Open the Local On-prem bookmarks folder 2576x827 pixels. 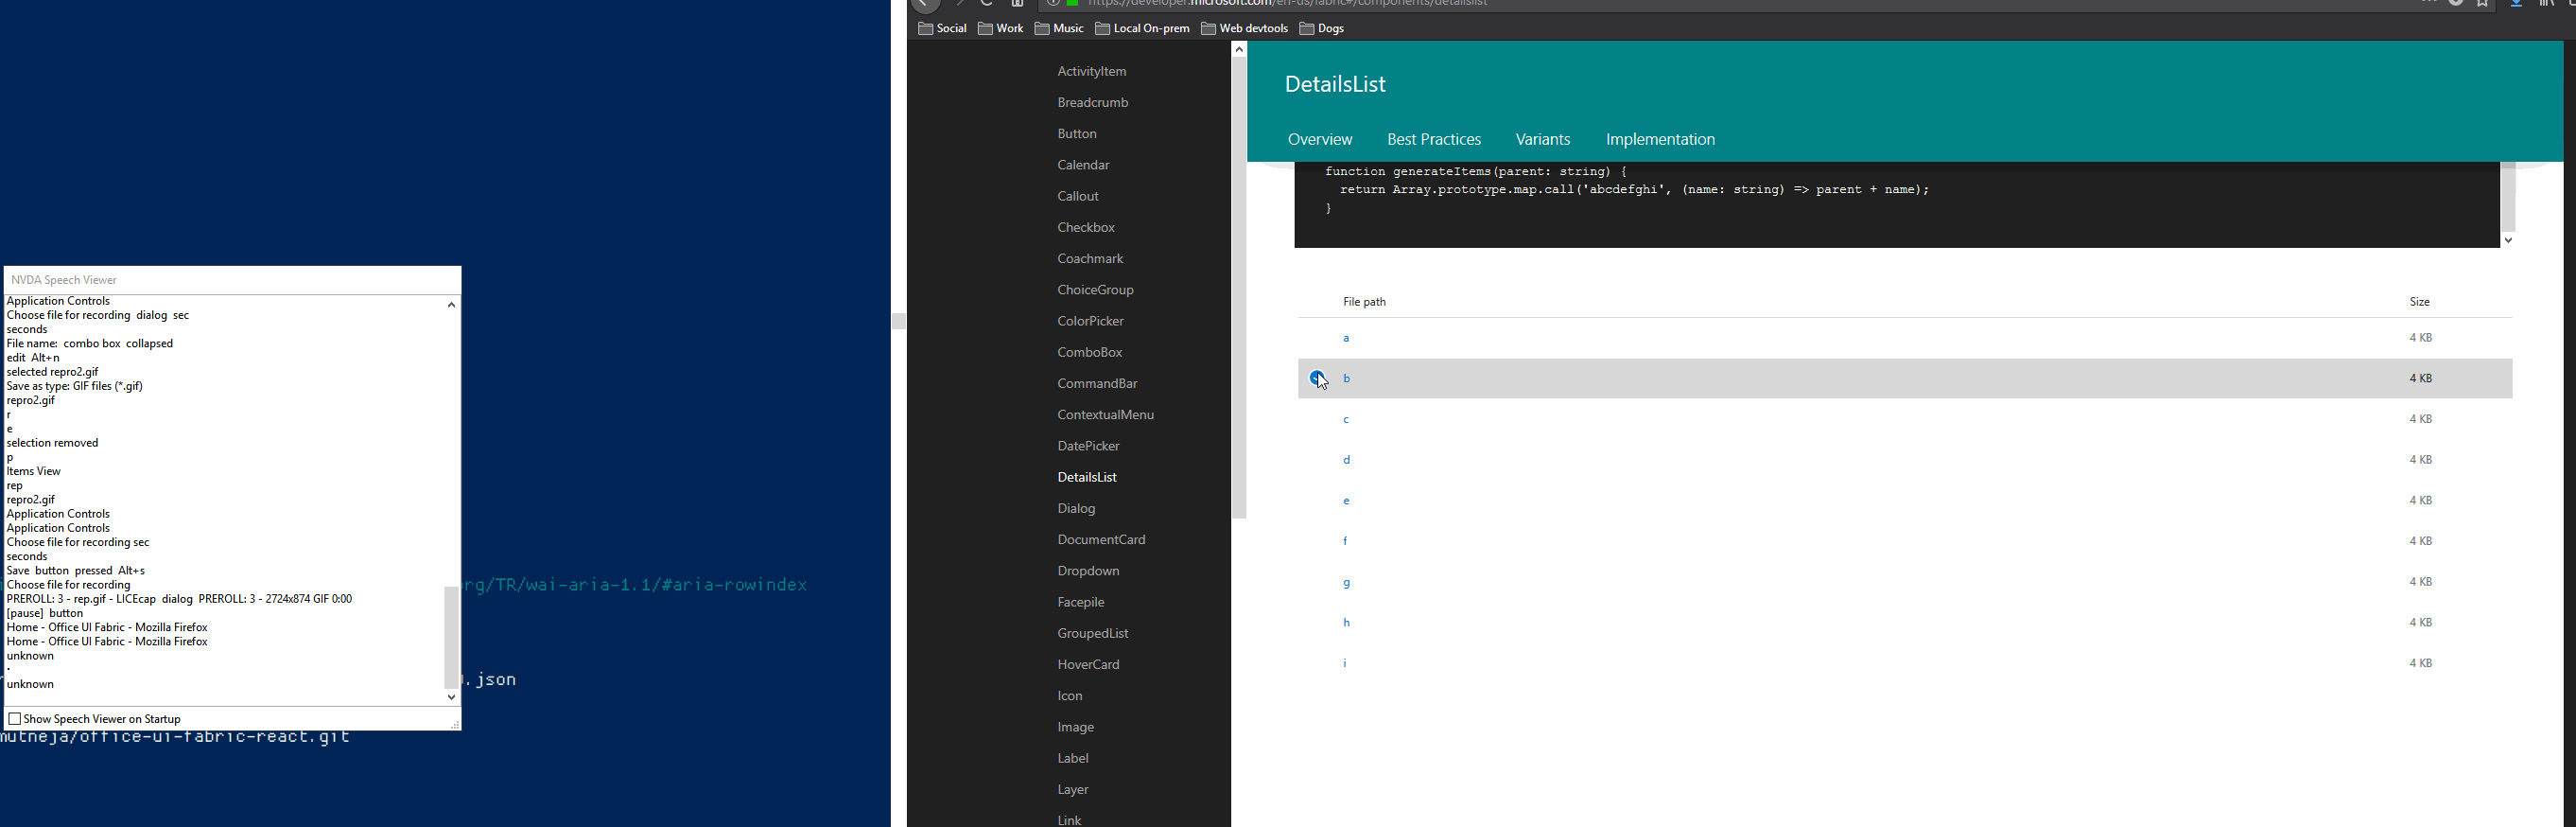(1142, 28)
